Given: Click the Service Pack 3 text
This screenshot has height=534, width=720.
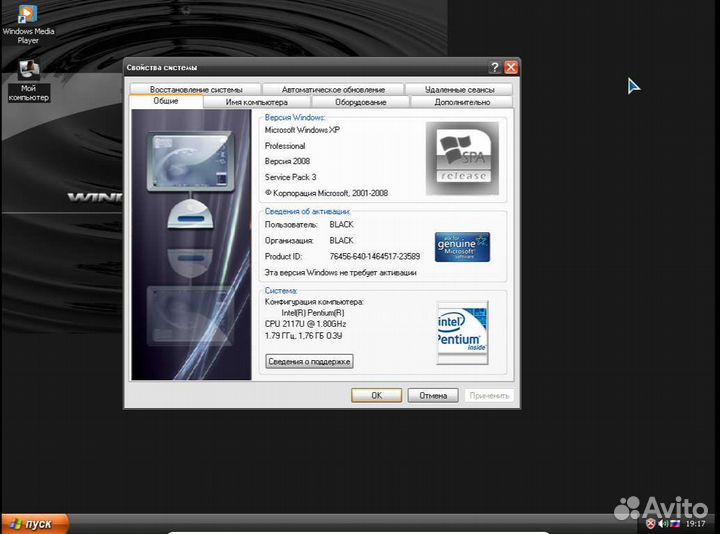Looking at the screenshot, I should [290, 177].
